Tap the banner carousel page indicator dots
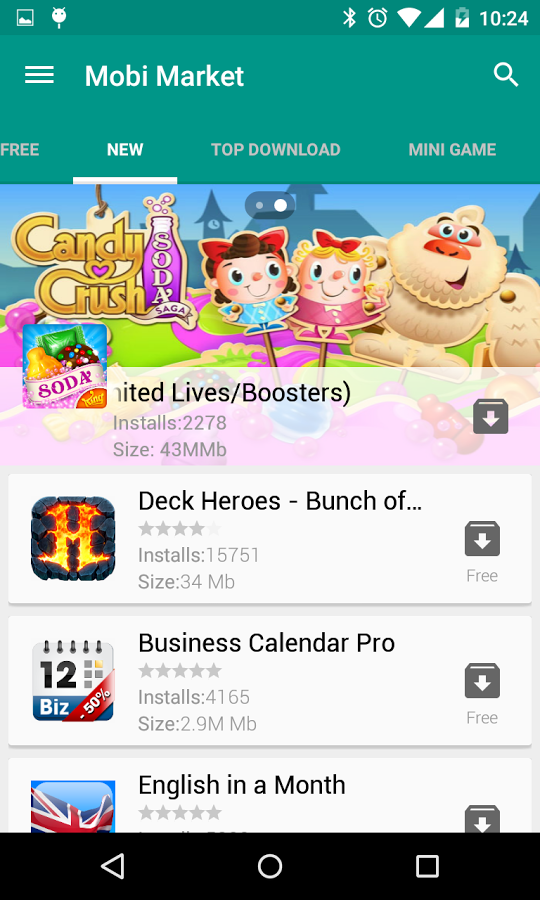The height and width of the screenshot is (900, 540). pyautogui.click(x=270, y=205)
